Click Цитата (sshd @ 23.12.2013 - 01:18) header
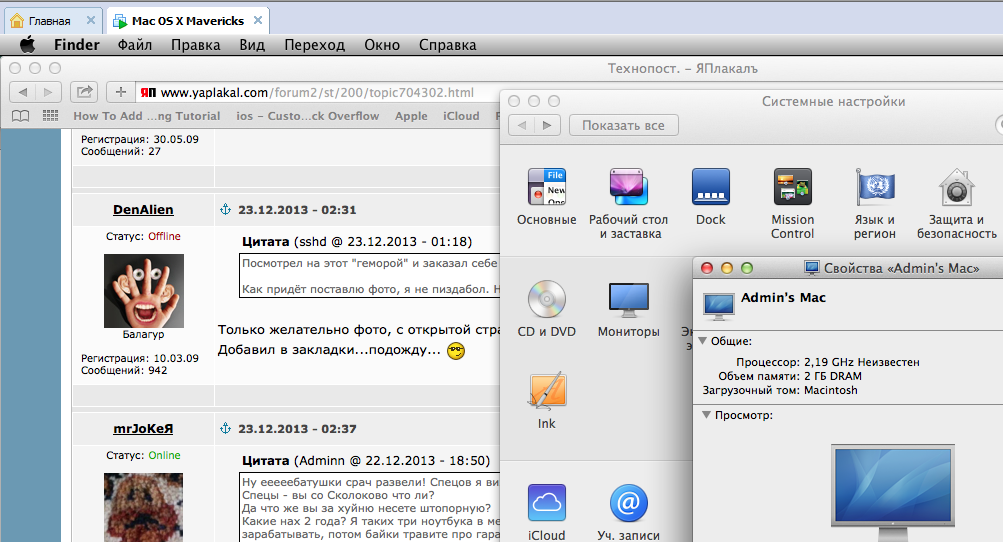The image size is (1003, 542). click(357, 242)
